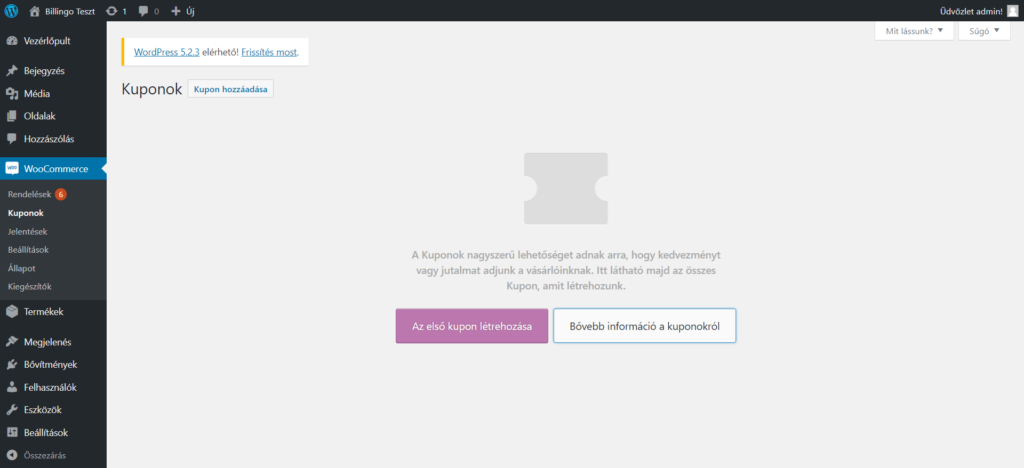Click the Új label in admin bar
Image resolution: width=1024 pixels, height=468 pixels.
point(190,11)
